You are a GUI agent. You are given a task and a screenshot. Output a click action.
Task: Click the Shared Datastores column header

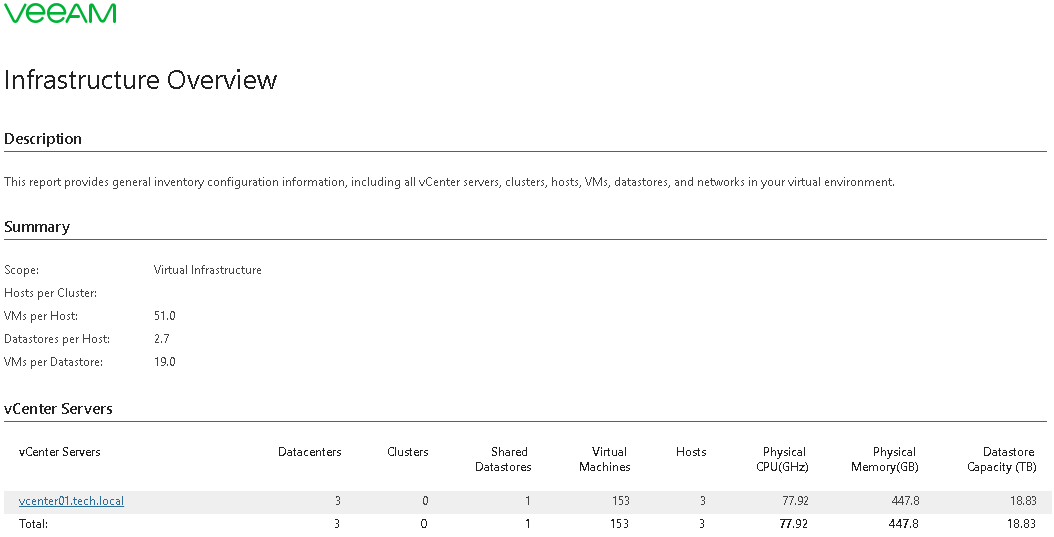(x=503, y=459)
